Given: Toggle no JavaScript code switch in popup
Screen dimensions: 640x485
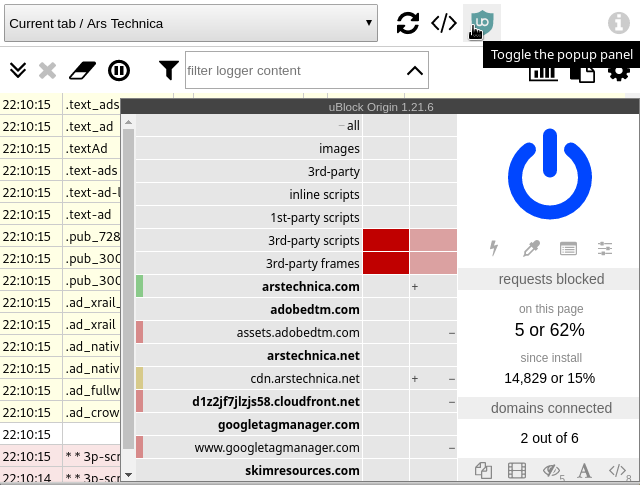Looking at the screenshot, I should tap(618, 471).
